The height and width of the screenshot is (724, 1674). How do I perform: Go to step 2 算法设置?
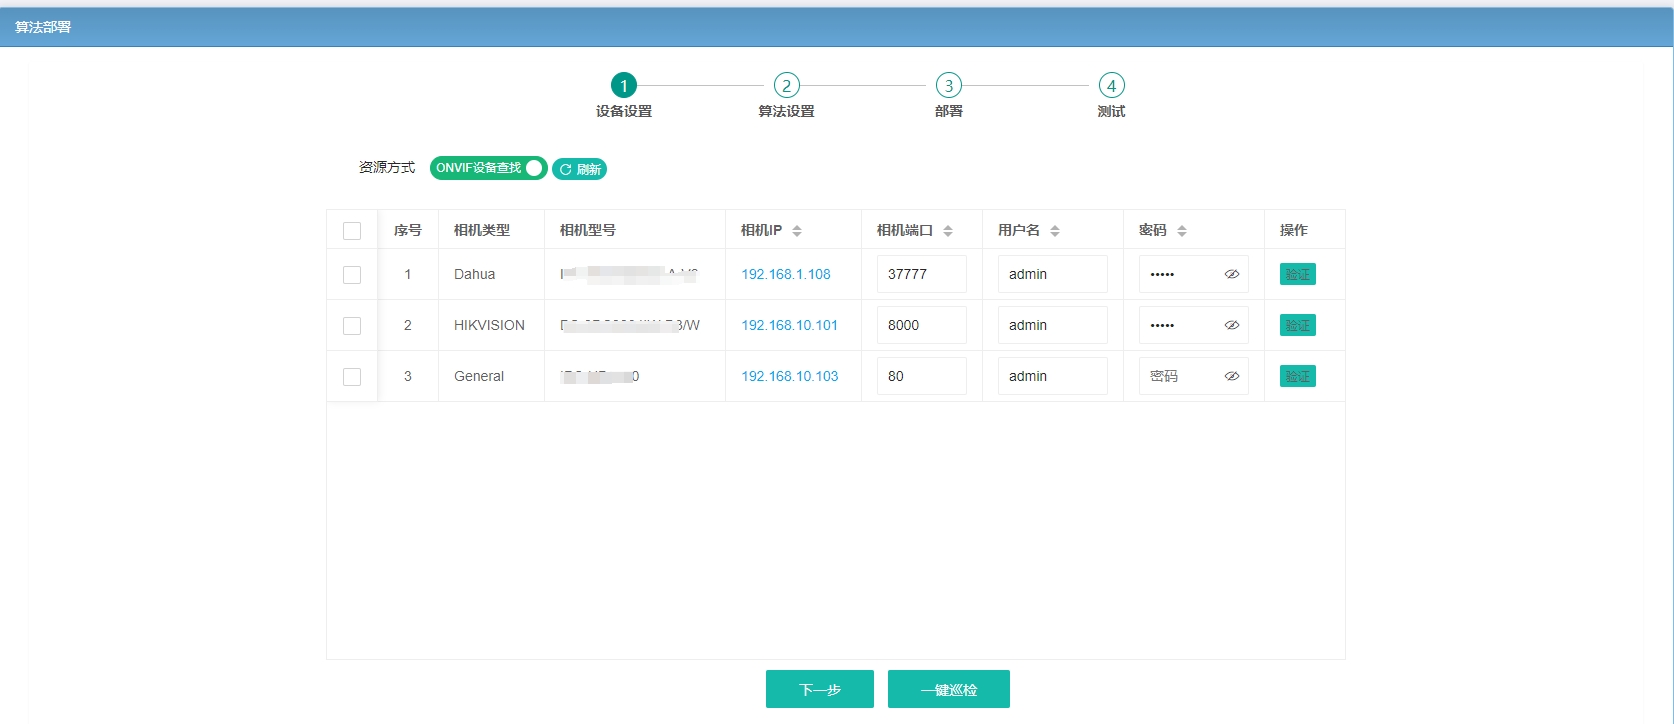pyautogui.click(x=786, y=96)
